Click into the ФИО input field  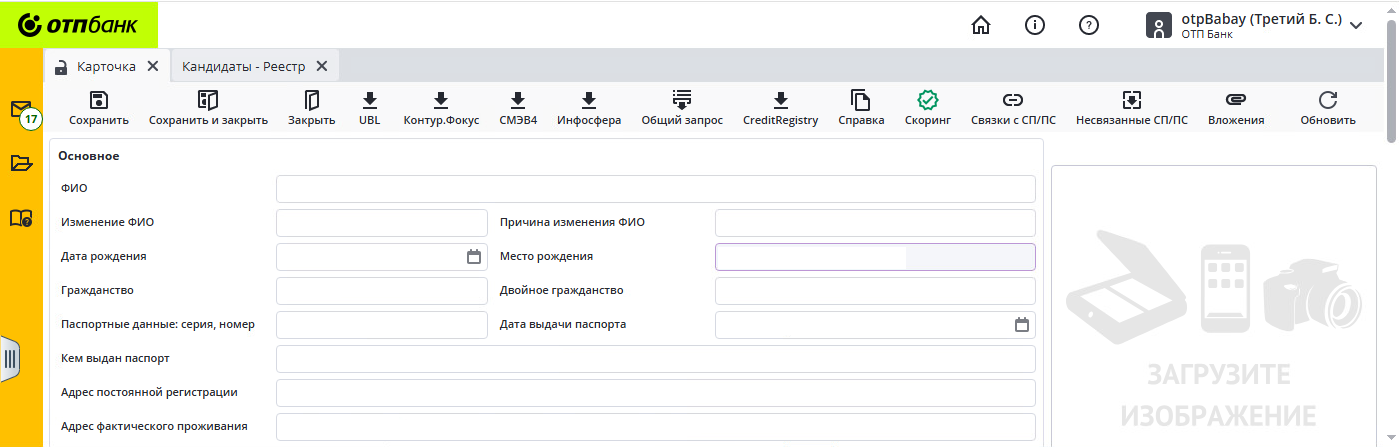click(x=655, y=189)
